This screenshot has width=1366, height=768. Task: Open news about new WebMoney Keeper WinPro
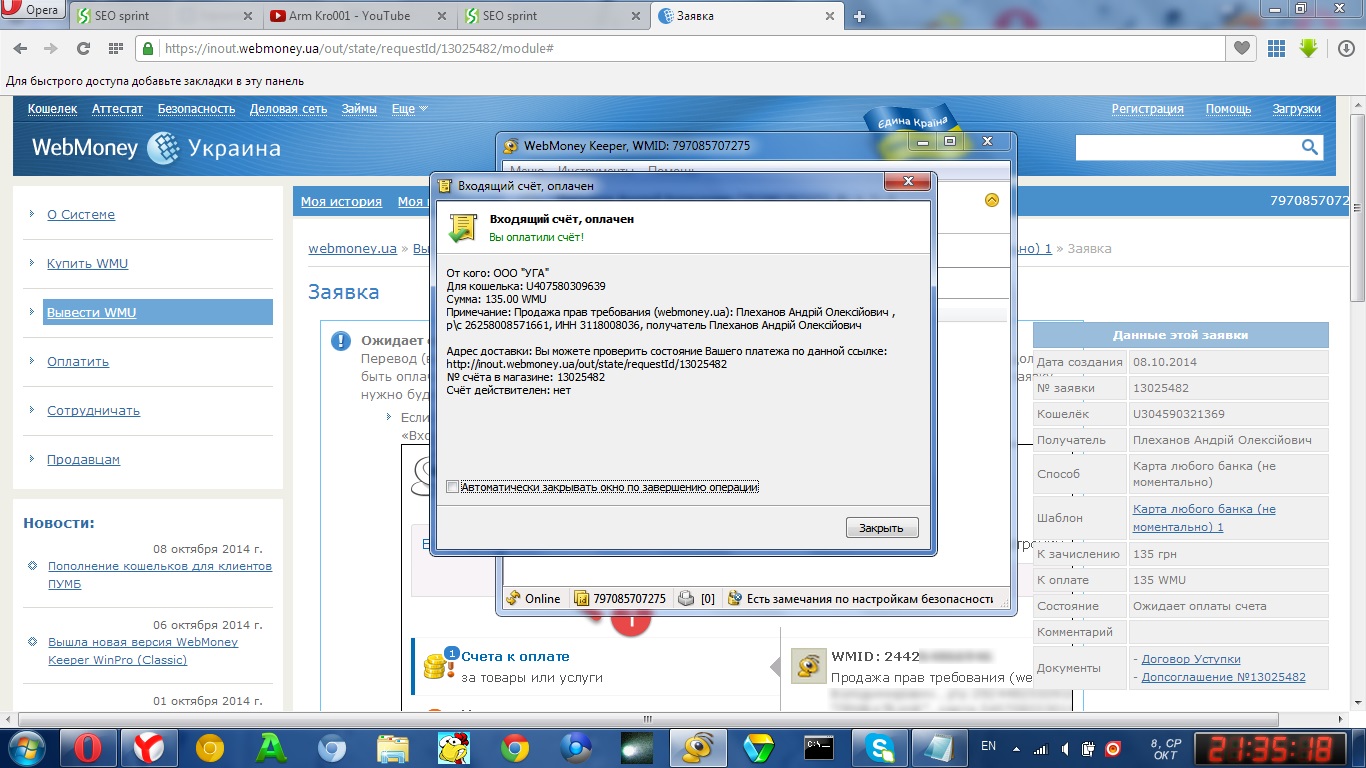coord(143,650)
